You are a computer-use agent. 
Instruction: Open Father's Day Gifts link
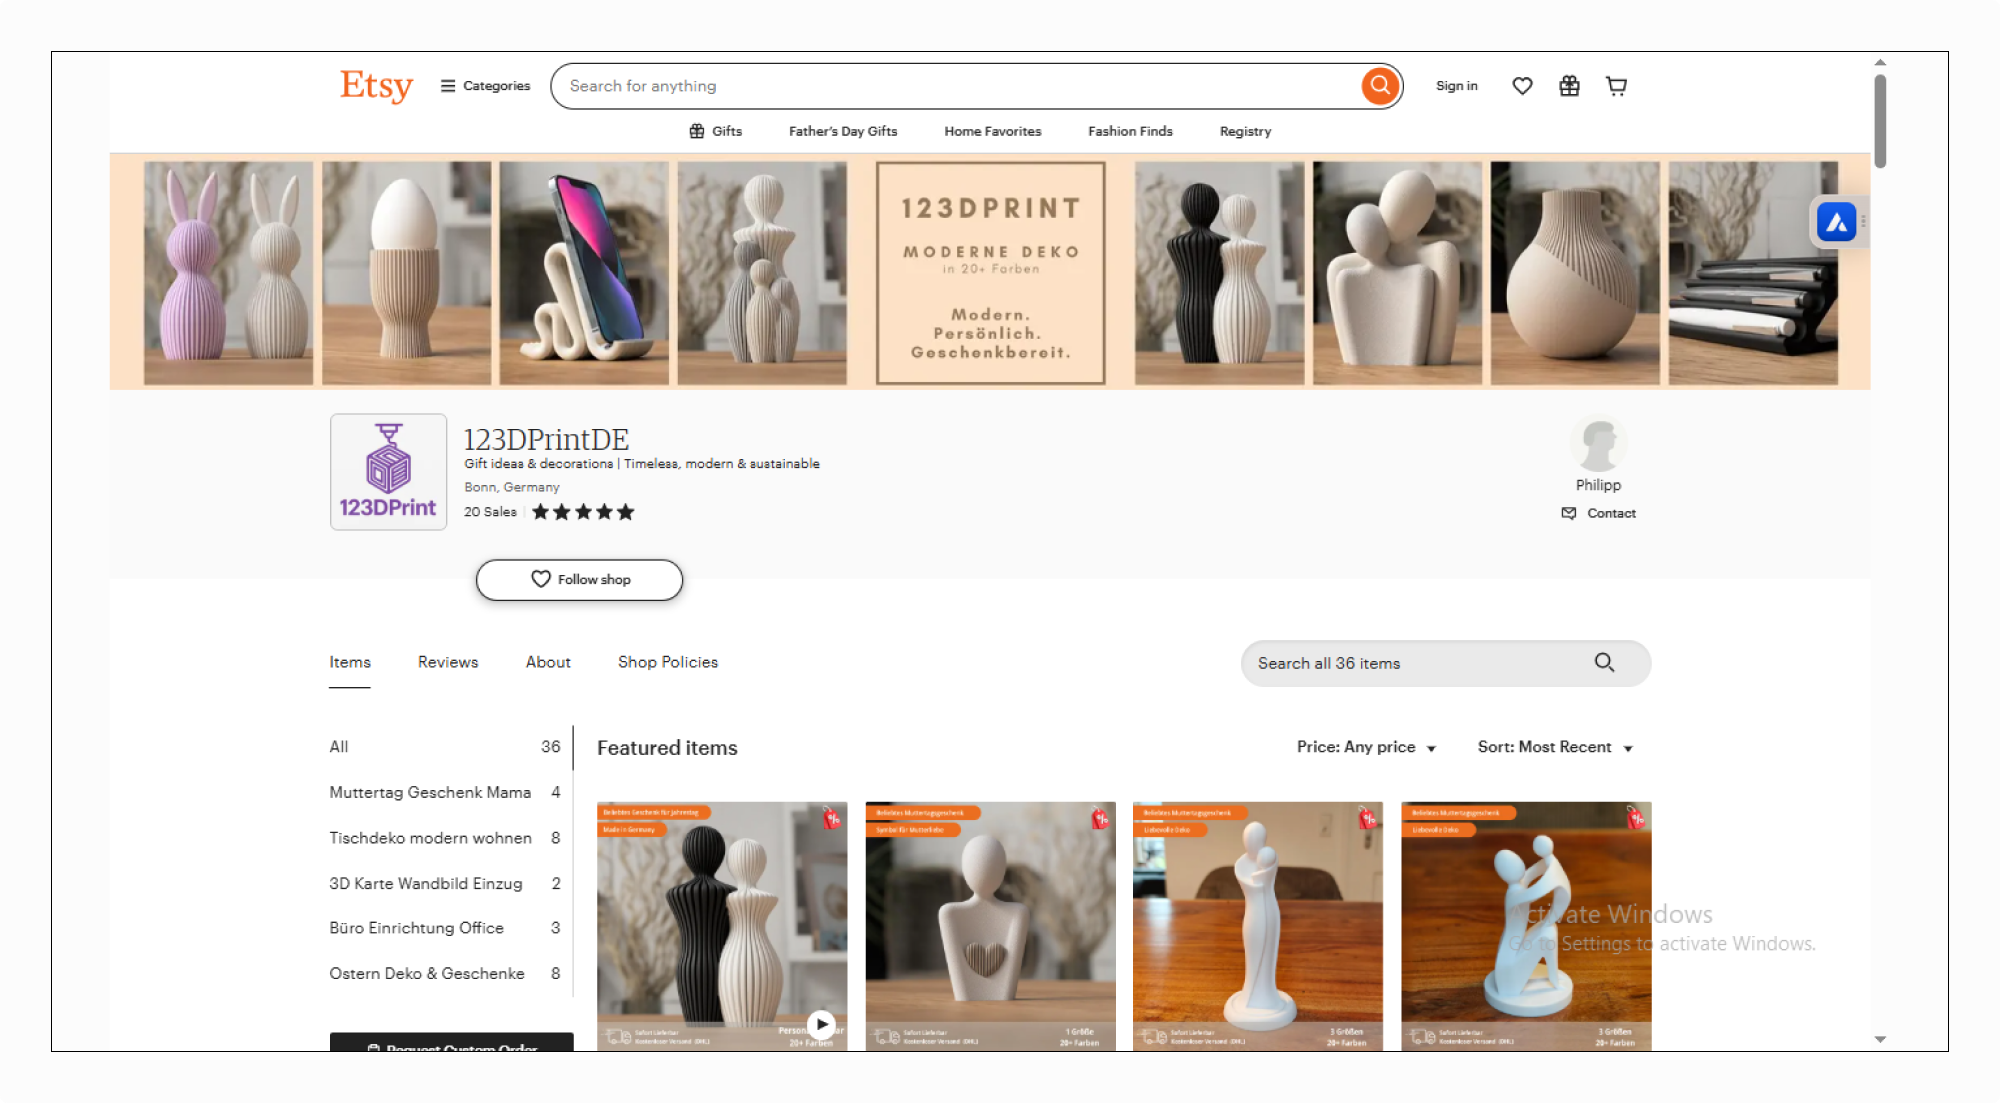(843, 131)
